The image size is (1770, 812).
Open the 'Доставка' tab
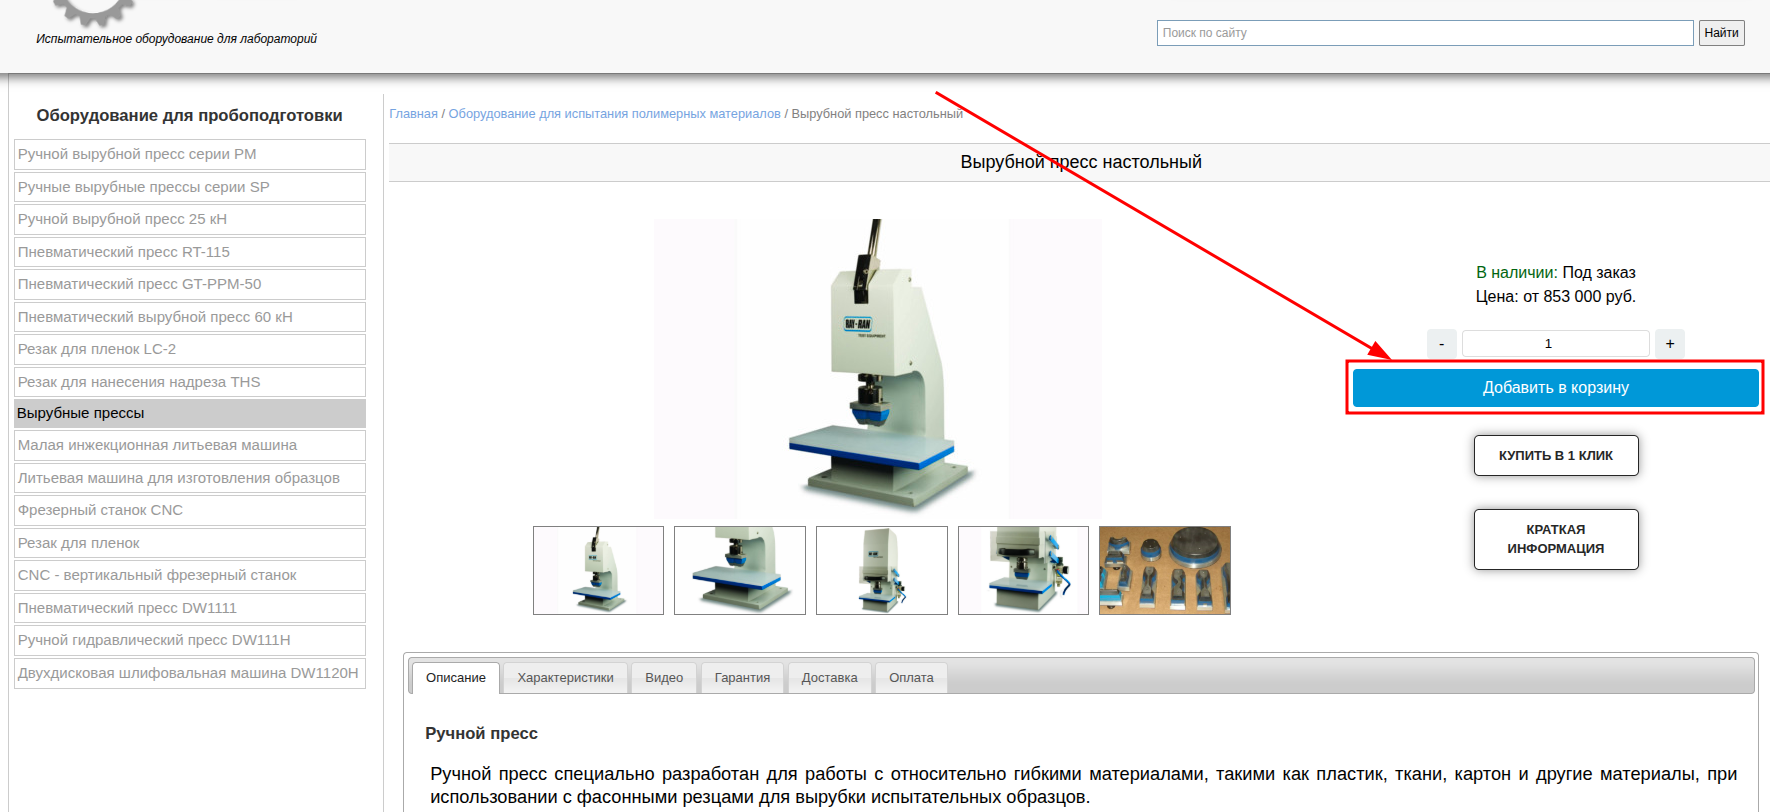point(829,678)
